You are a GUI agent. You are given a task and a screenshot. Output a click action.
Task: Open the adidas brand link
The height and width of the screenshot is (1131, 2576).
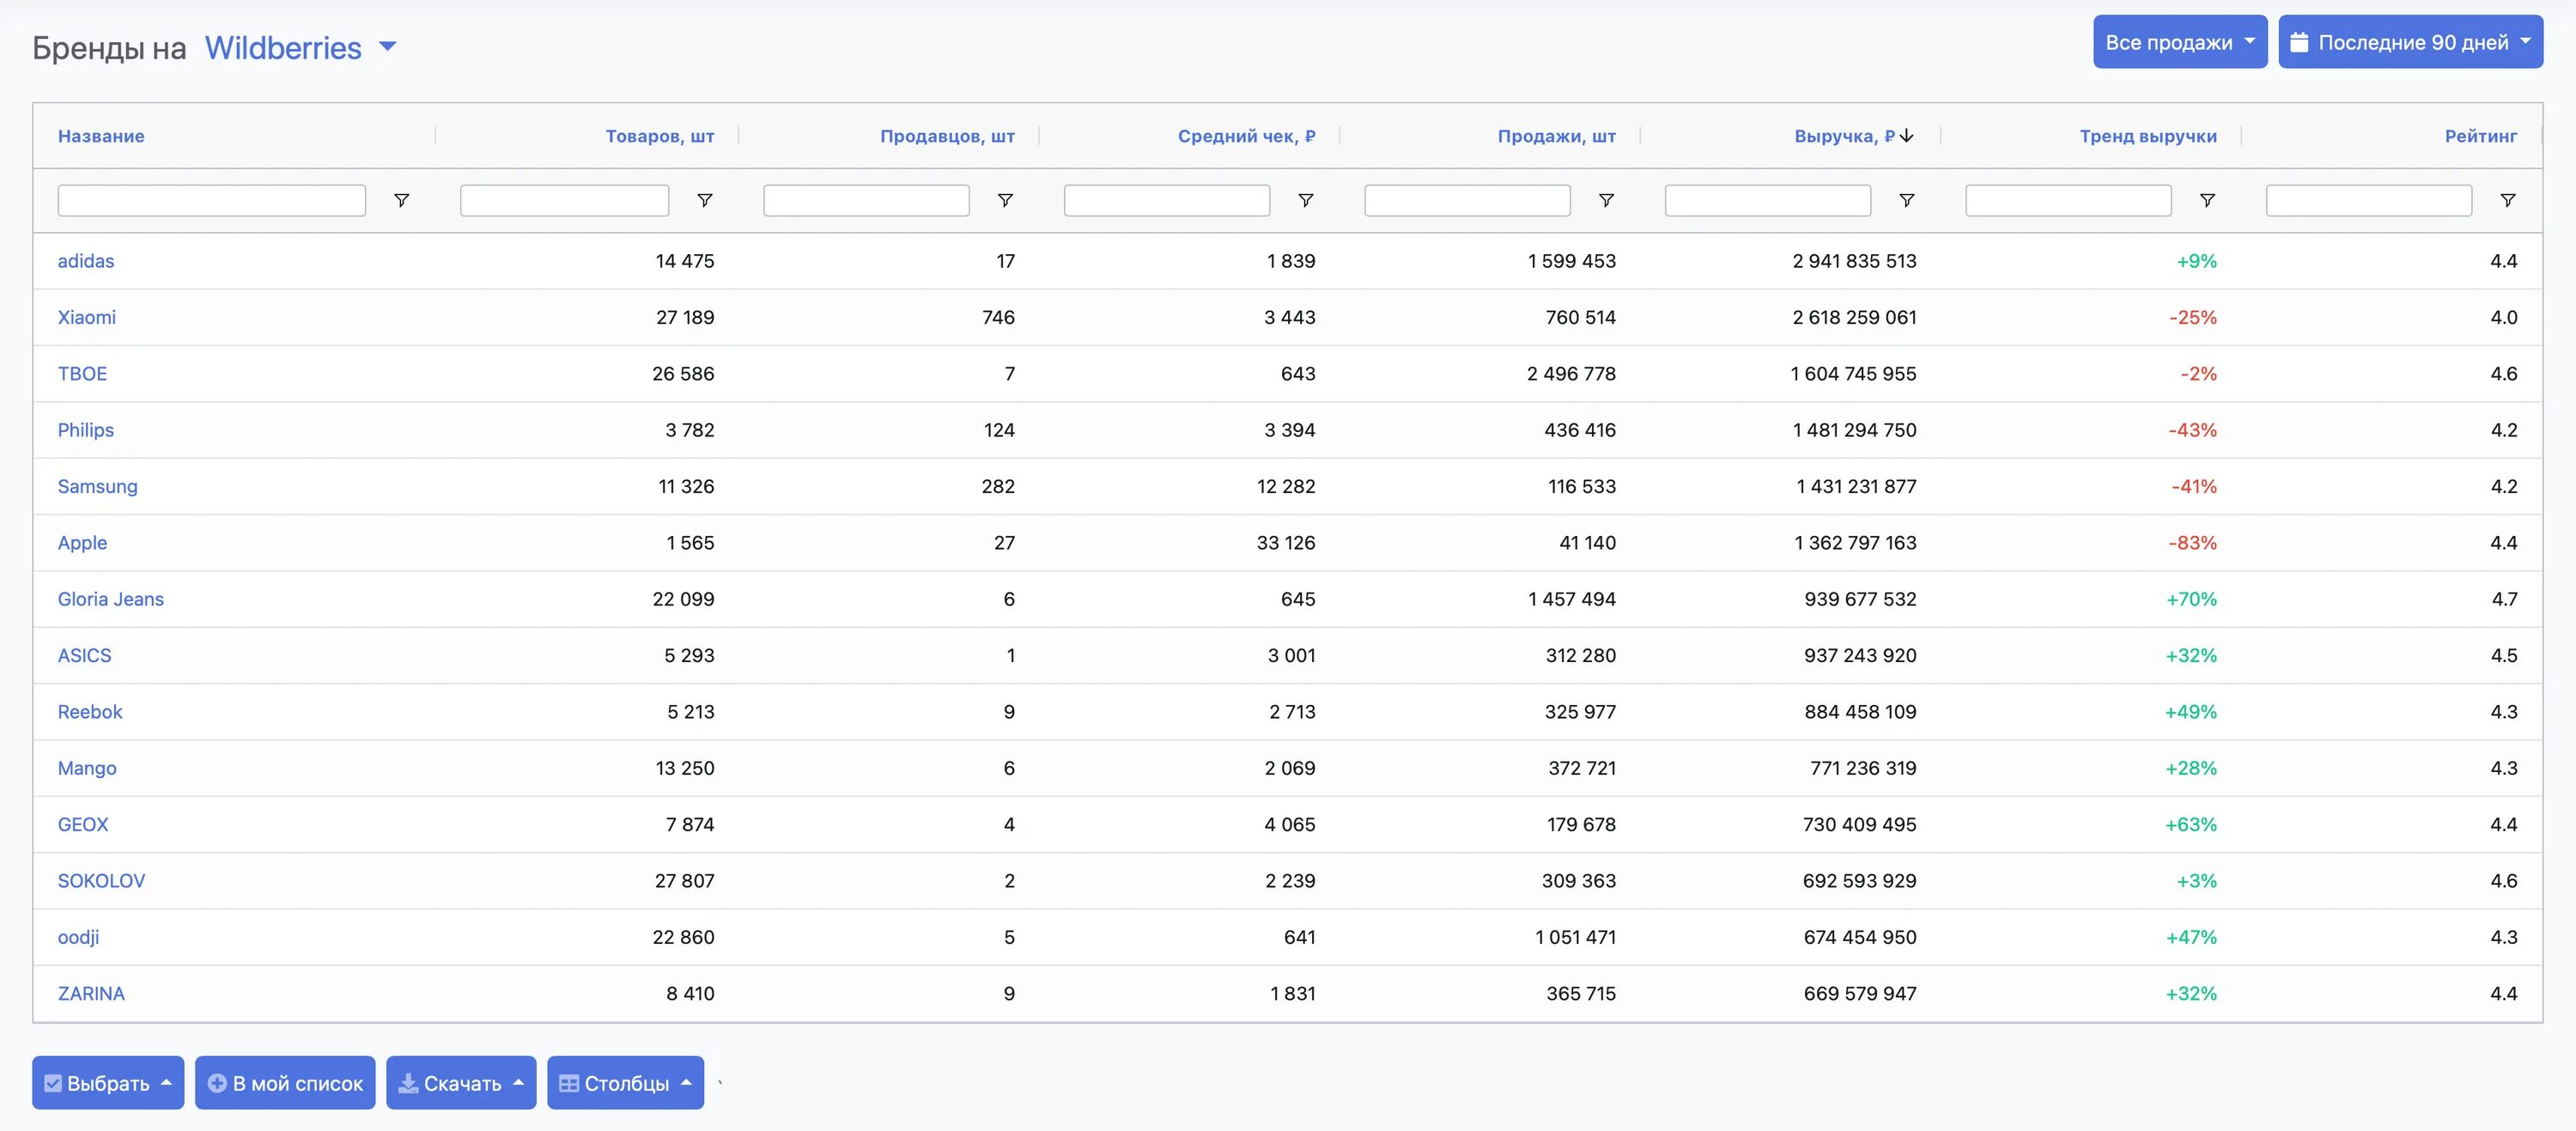[86, 261]
